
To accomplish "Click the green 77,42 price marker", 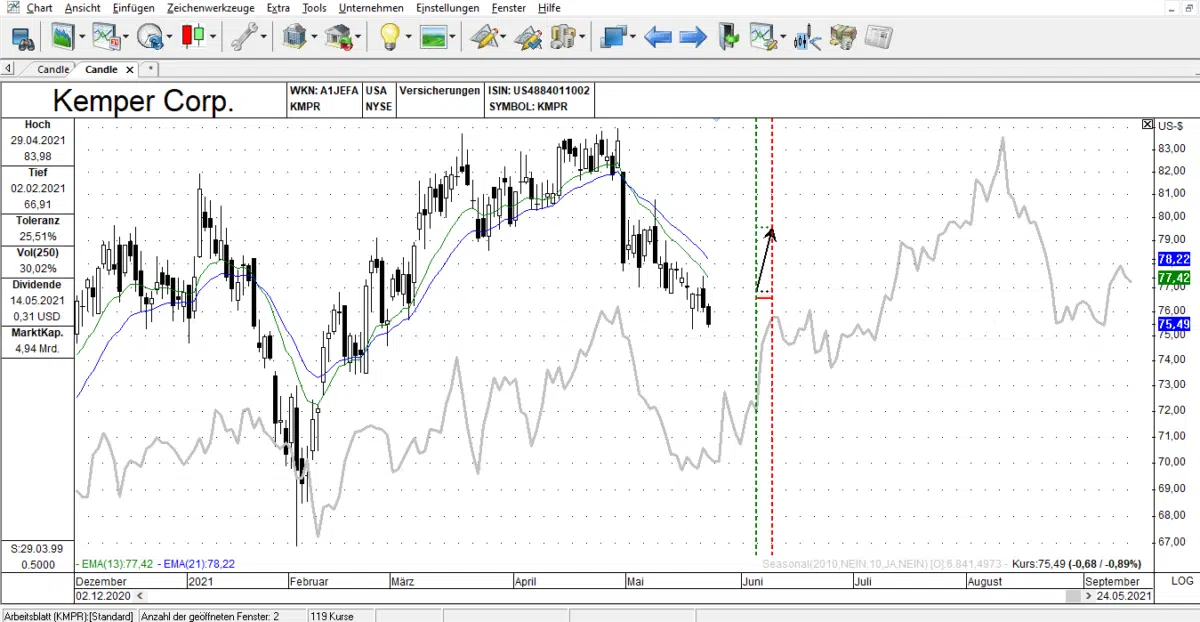I will [x=1172, y=277].
